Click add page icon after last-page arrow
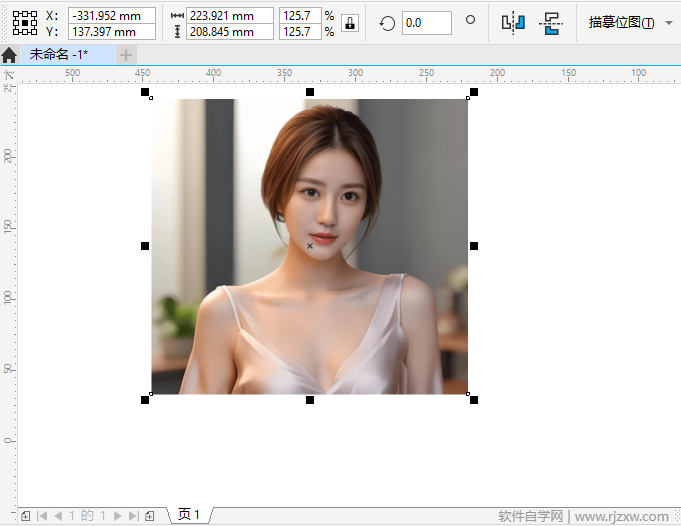This screenshot has width=681, height=526. (x=149, y=516)
